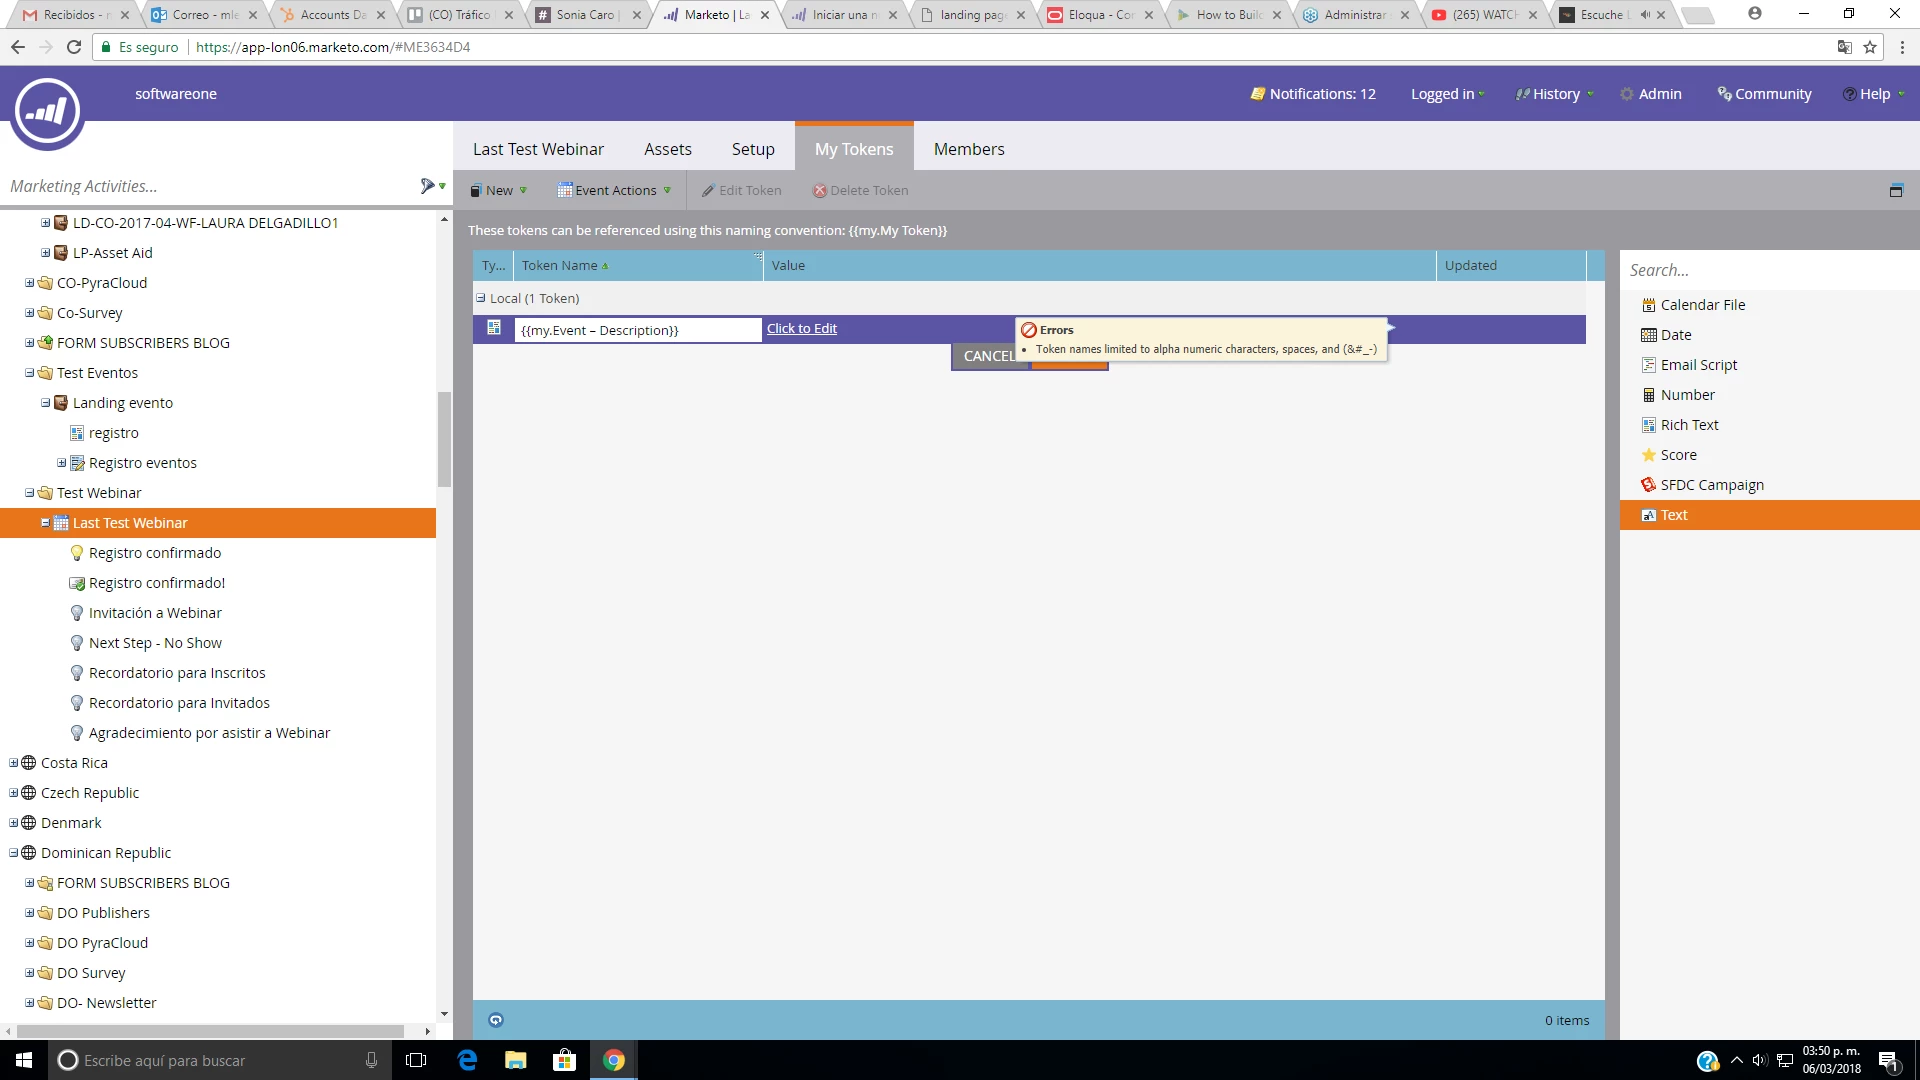The width and height of the screenshot is (1920, 1080).
Task: Click the token name input field
Action: click(x=637, y=330)
